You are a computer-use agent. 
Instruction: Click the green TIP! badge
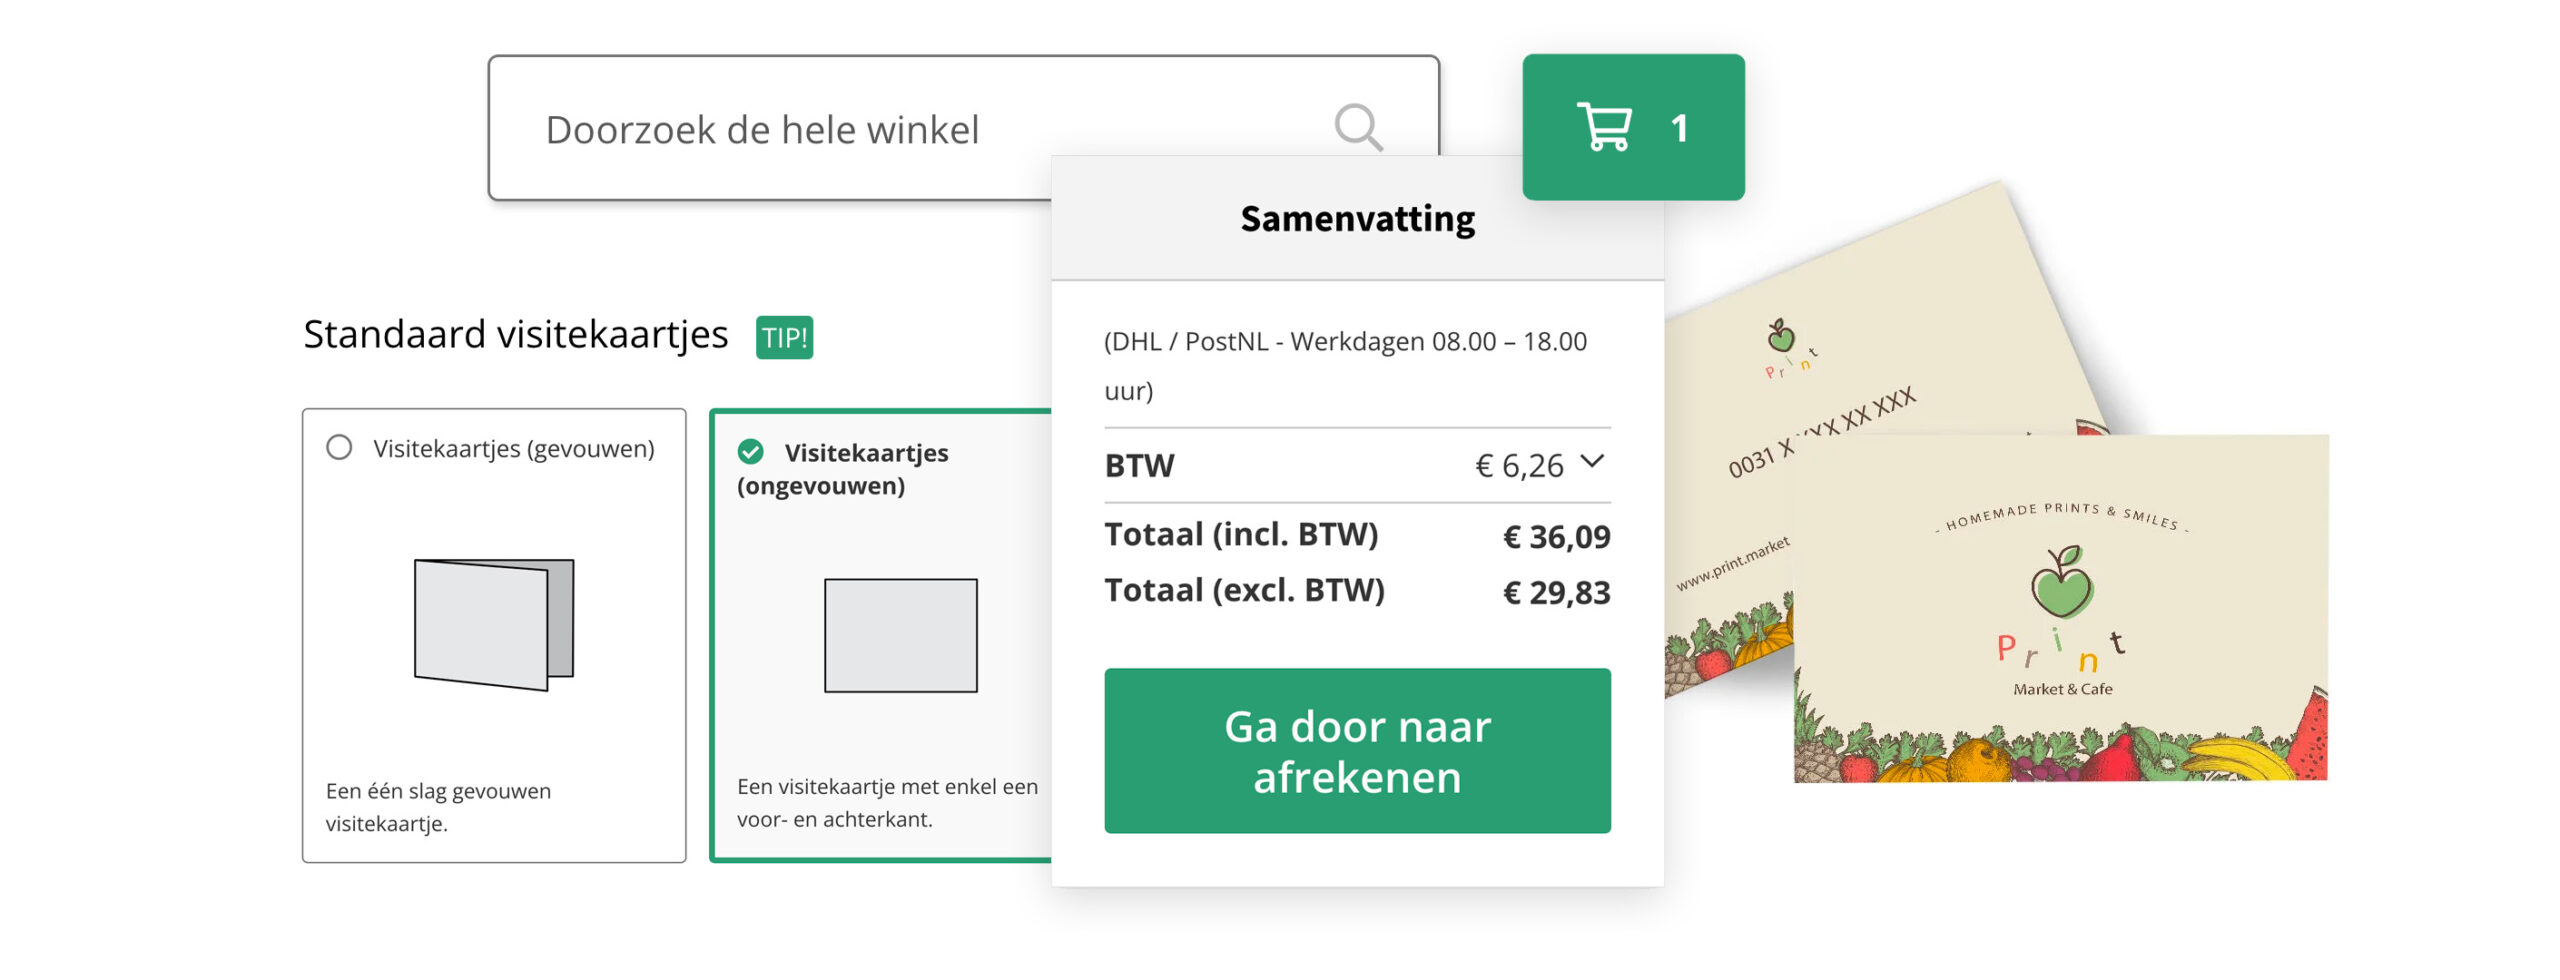[784, 337]
